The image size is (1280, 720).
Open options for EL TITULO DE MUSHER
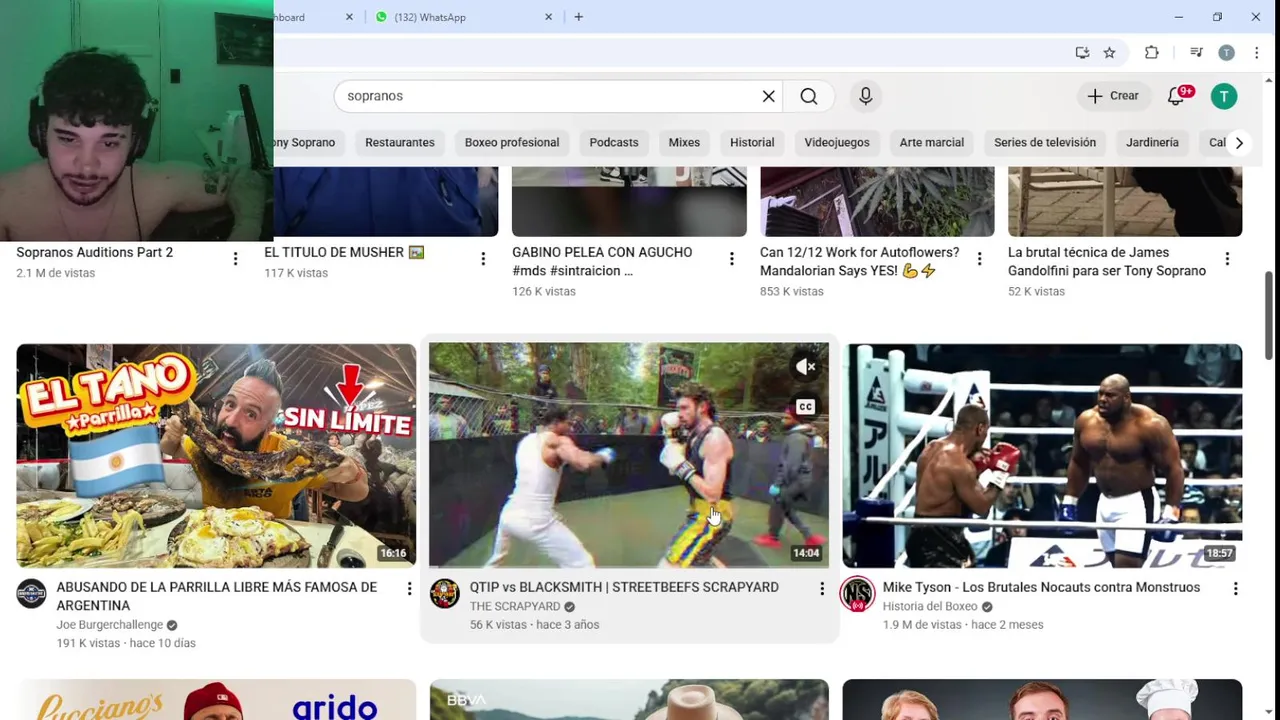(x=483, y=259)
